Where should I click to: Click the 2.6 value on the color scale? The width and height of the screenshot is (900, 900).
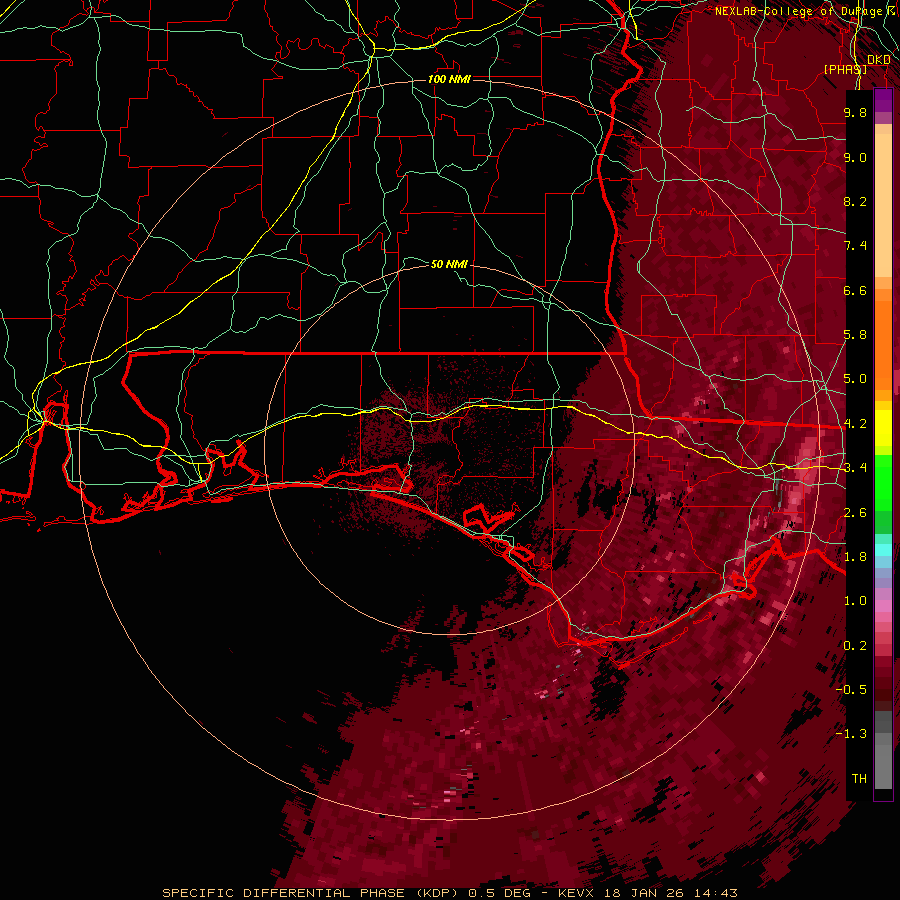tap(855, 513)
